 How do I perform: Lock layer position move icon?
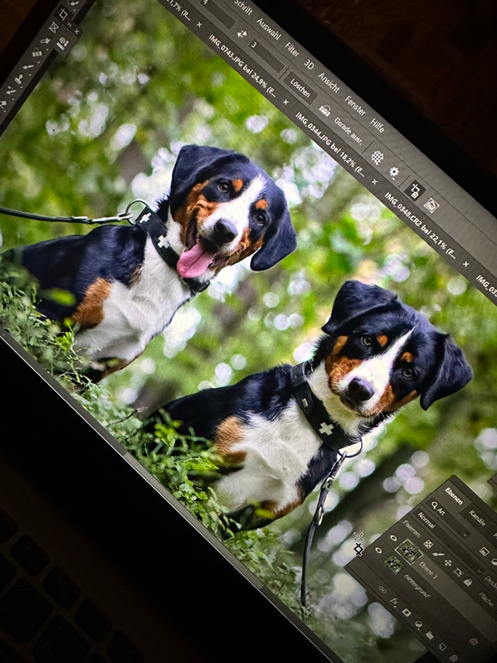point(448,563)
